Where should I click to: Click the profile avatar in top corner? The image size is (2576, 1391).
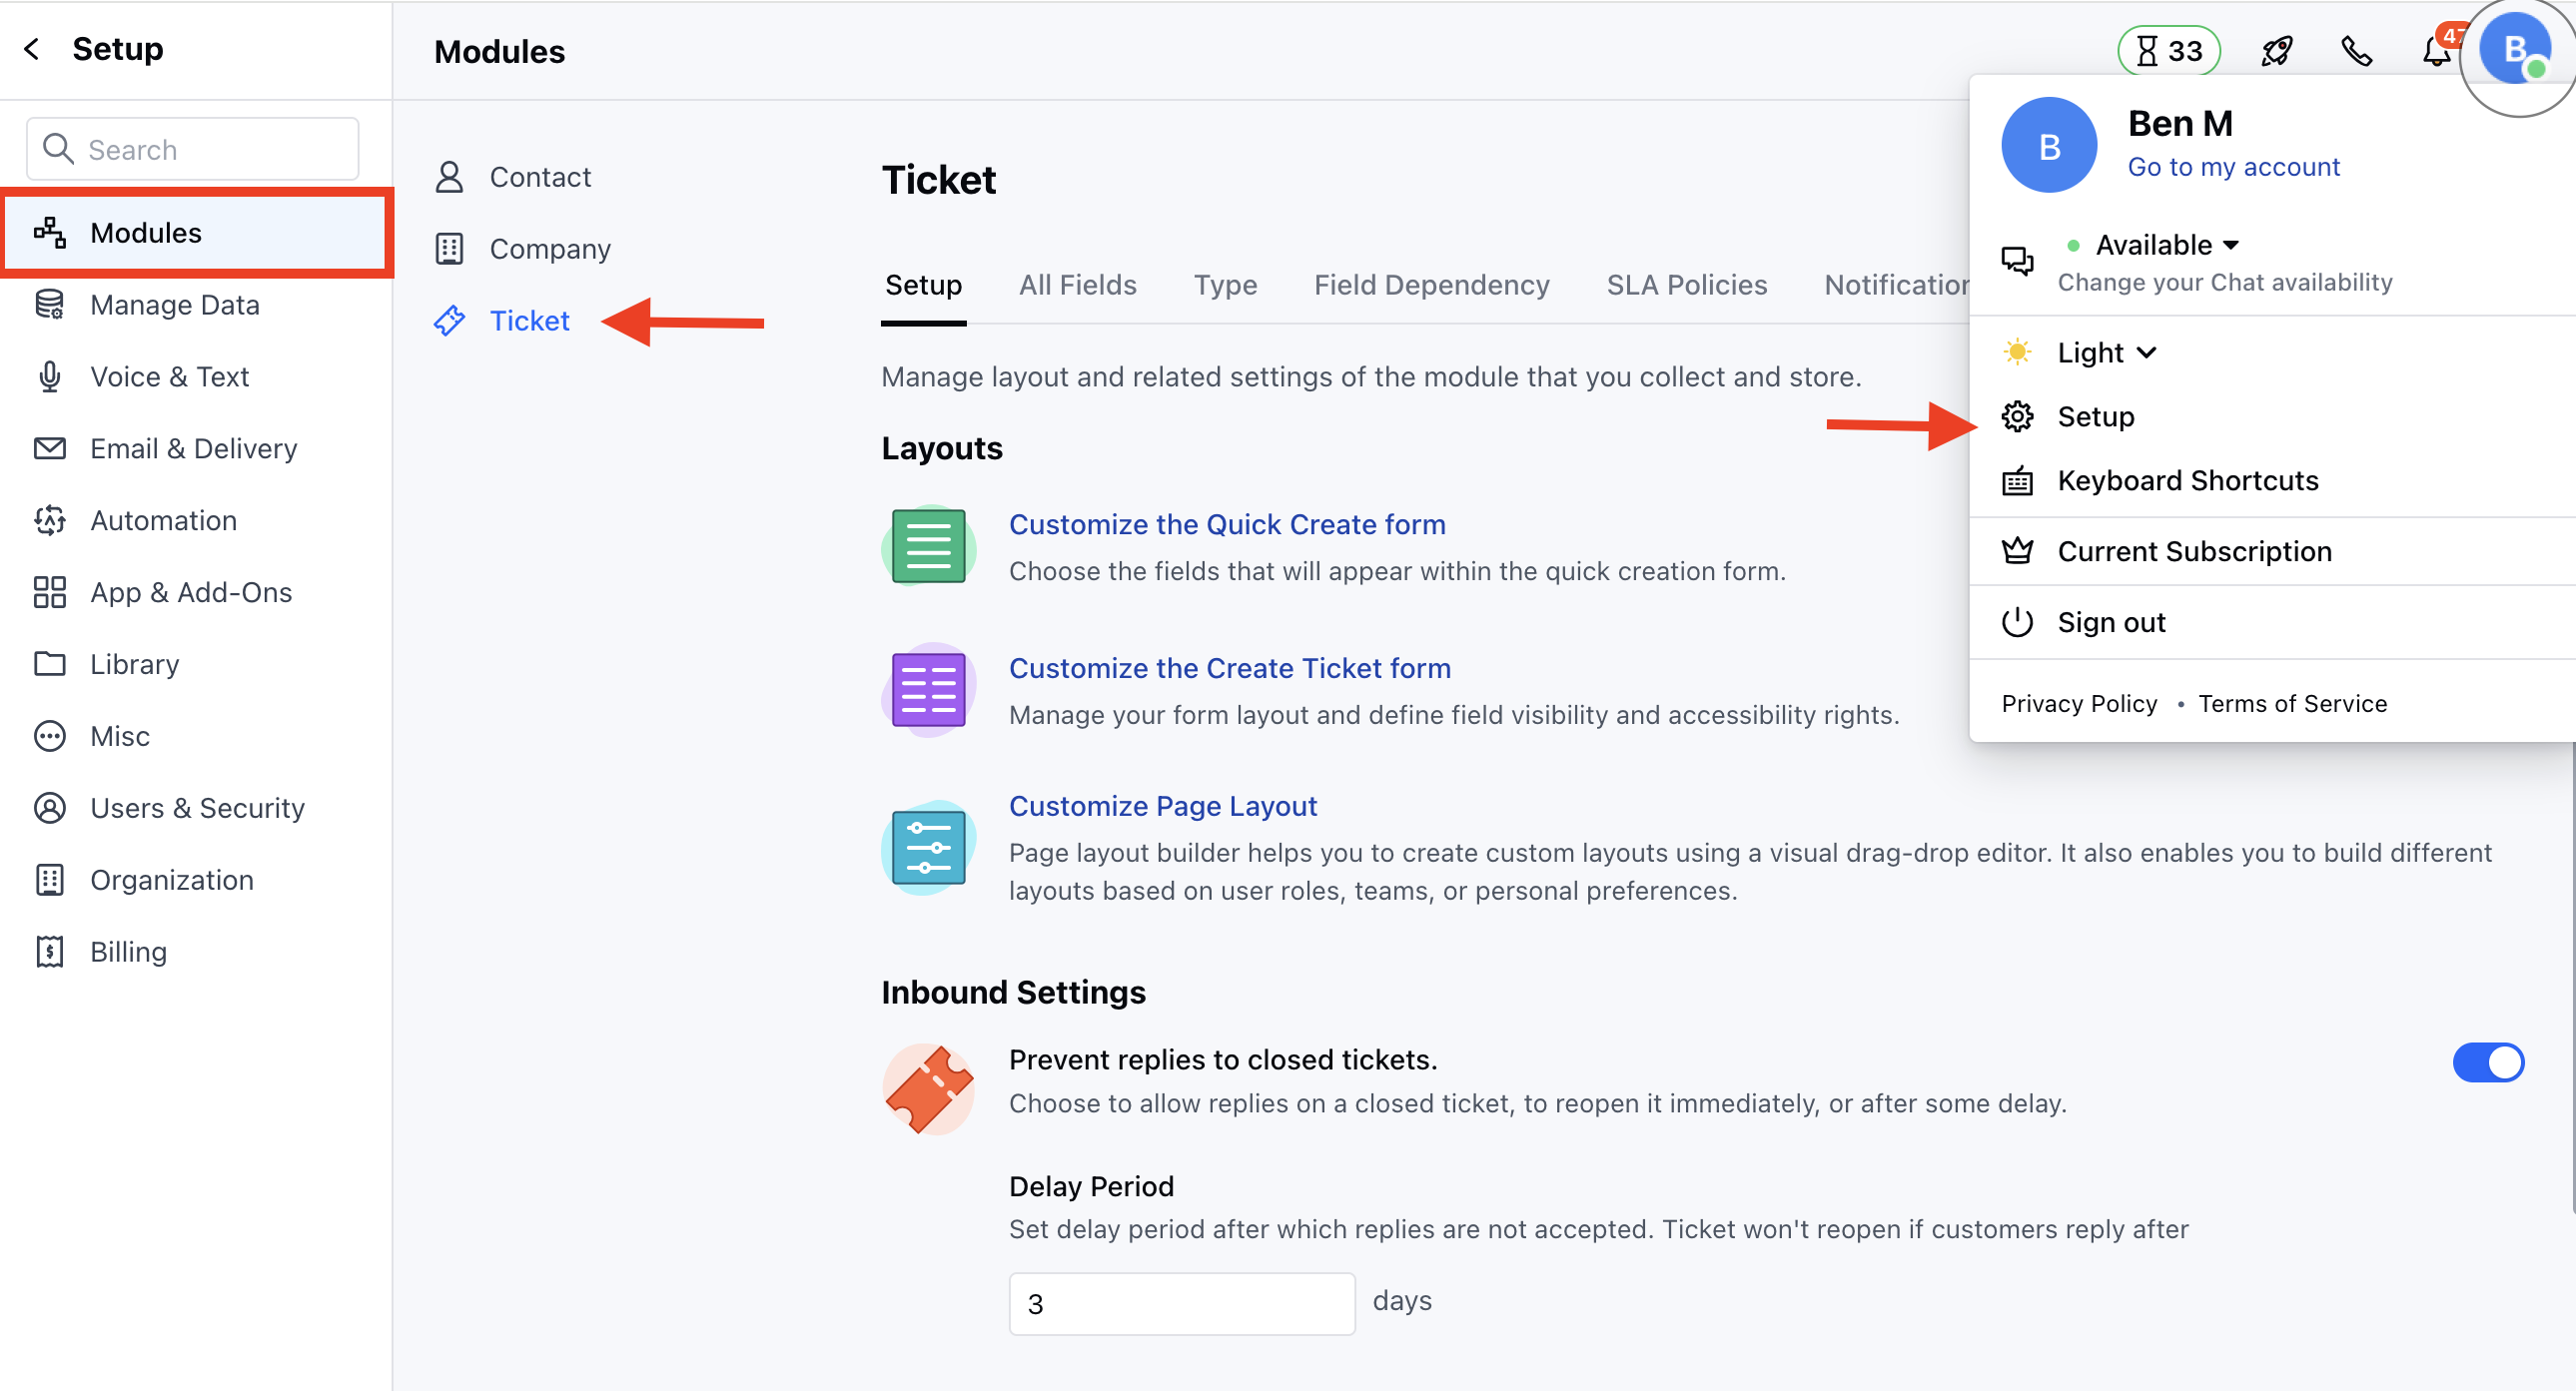(x=2514, y=48)
